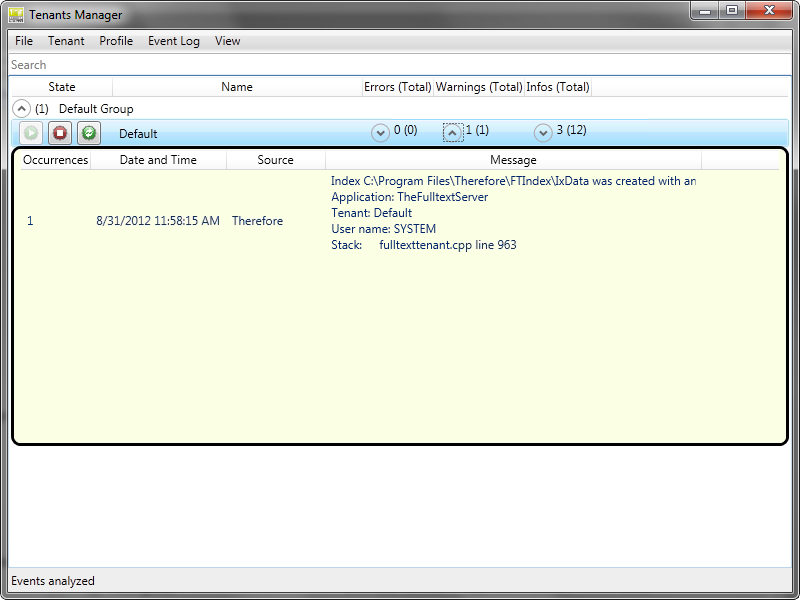The width and height of the screenshot is (800, 600).
Task: Expand the errors section showing 0 (0)
Action: 380,131
